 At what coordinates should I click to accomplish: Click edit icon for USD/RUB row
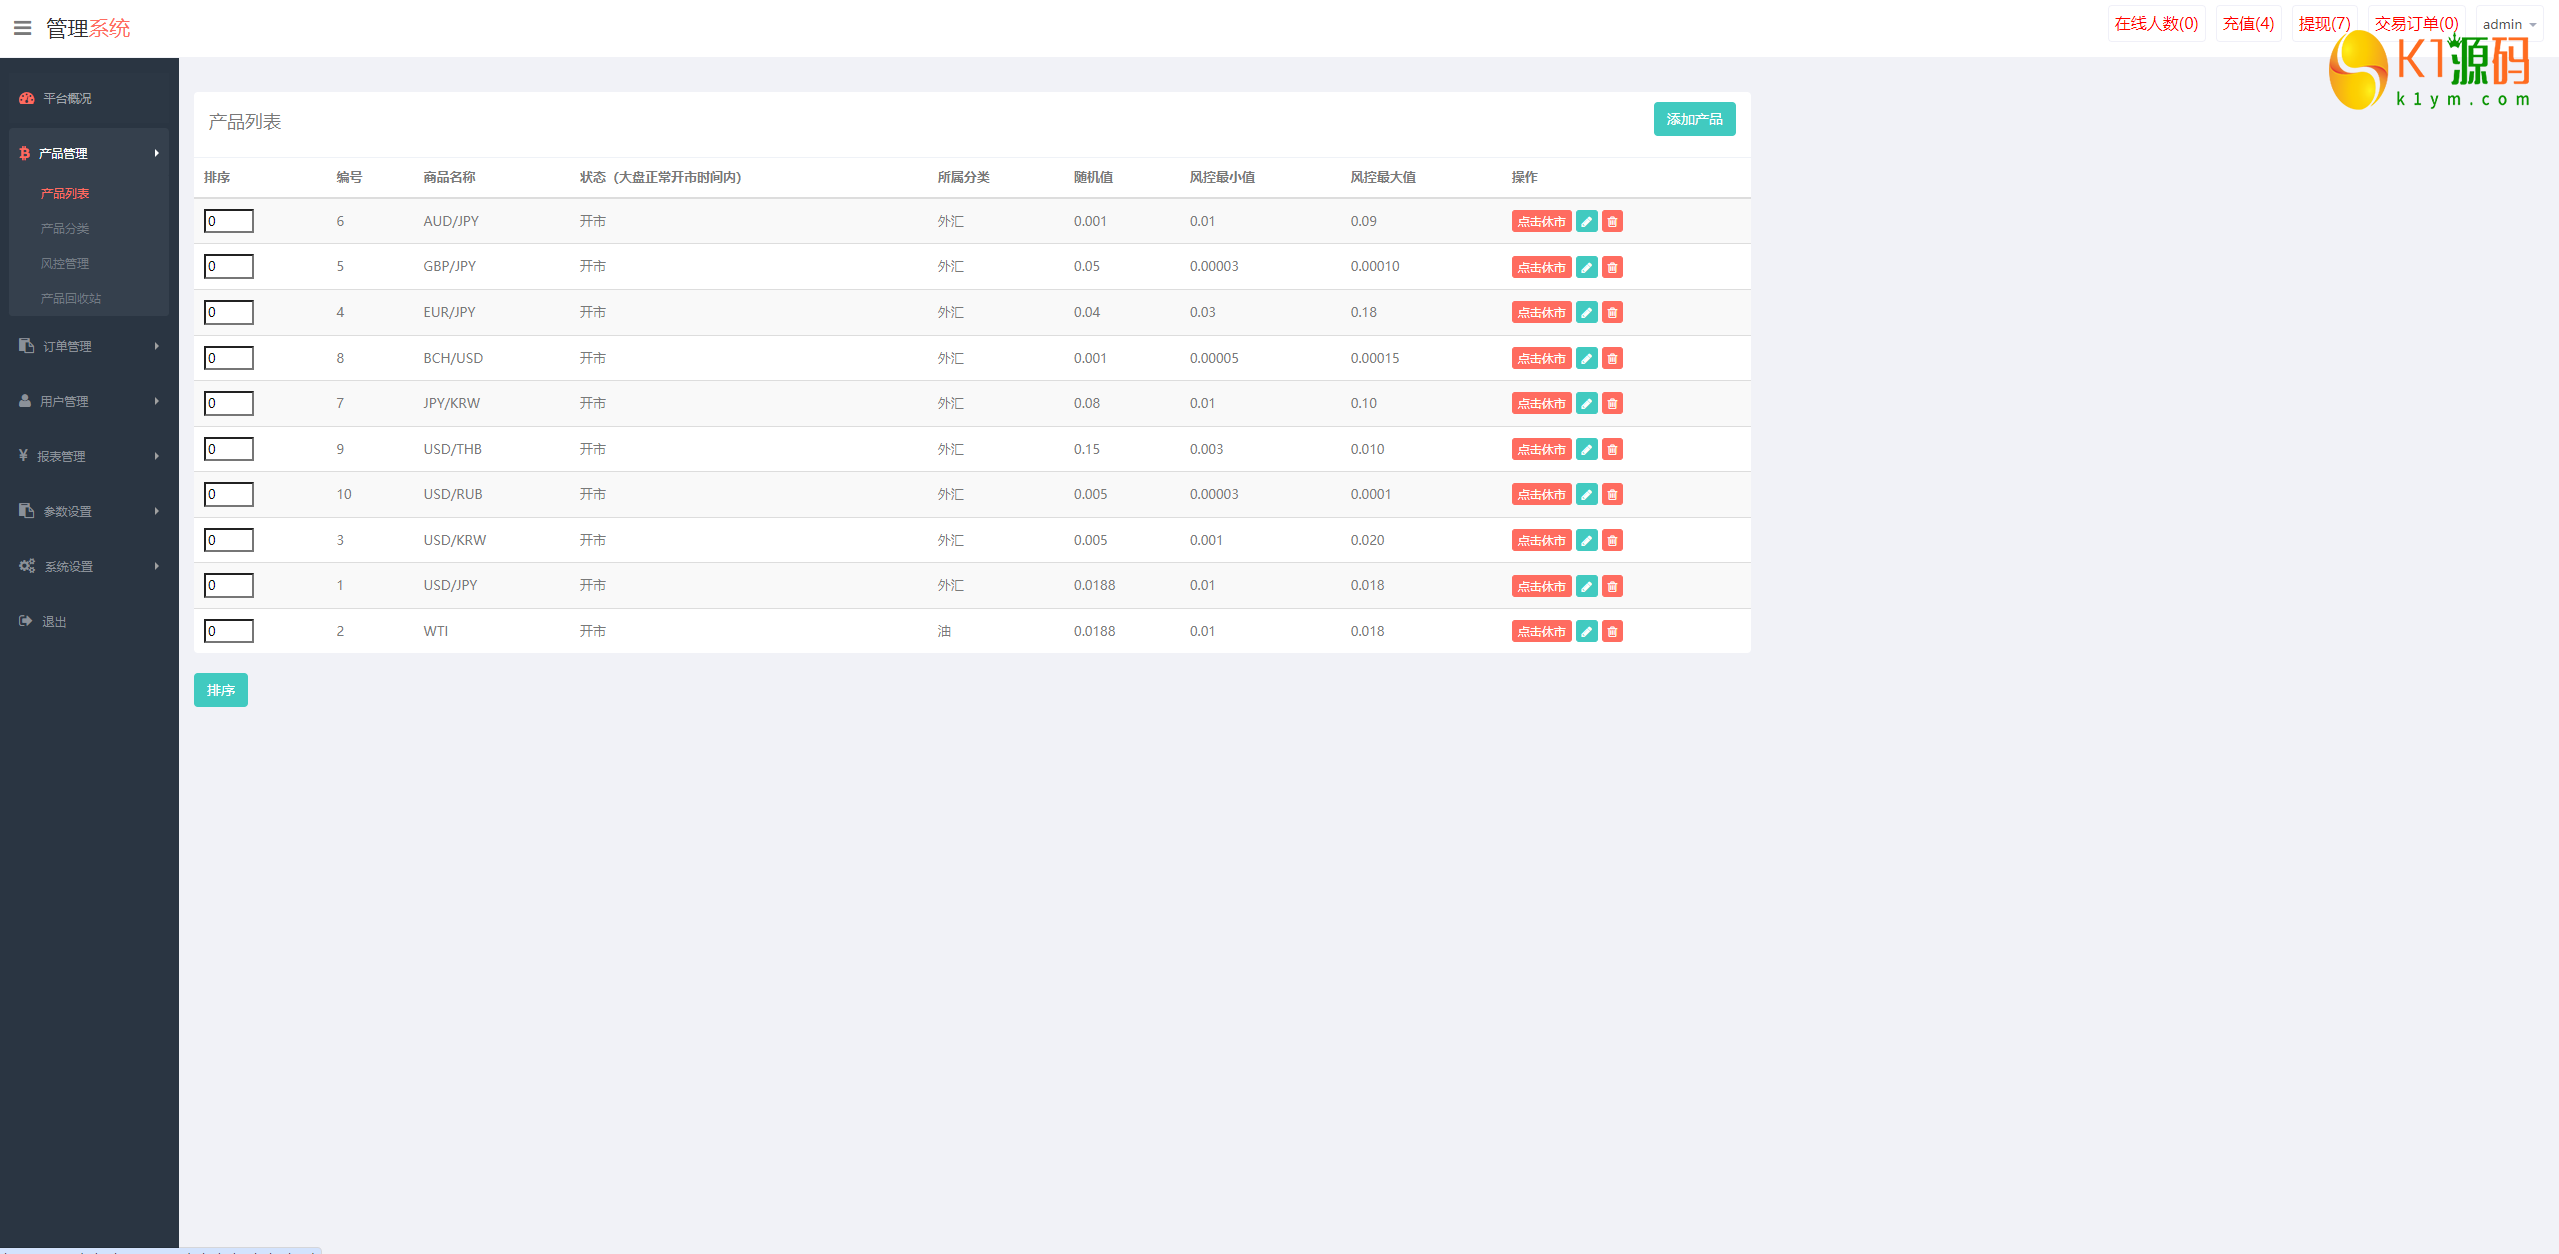1586,494
